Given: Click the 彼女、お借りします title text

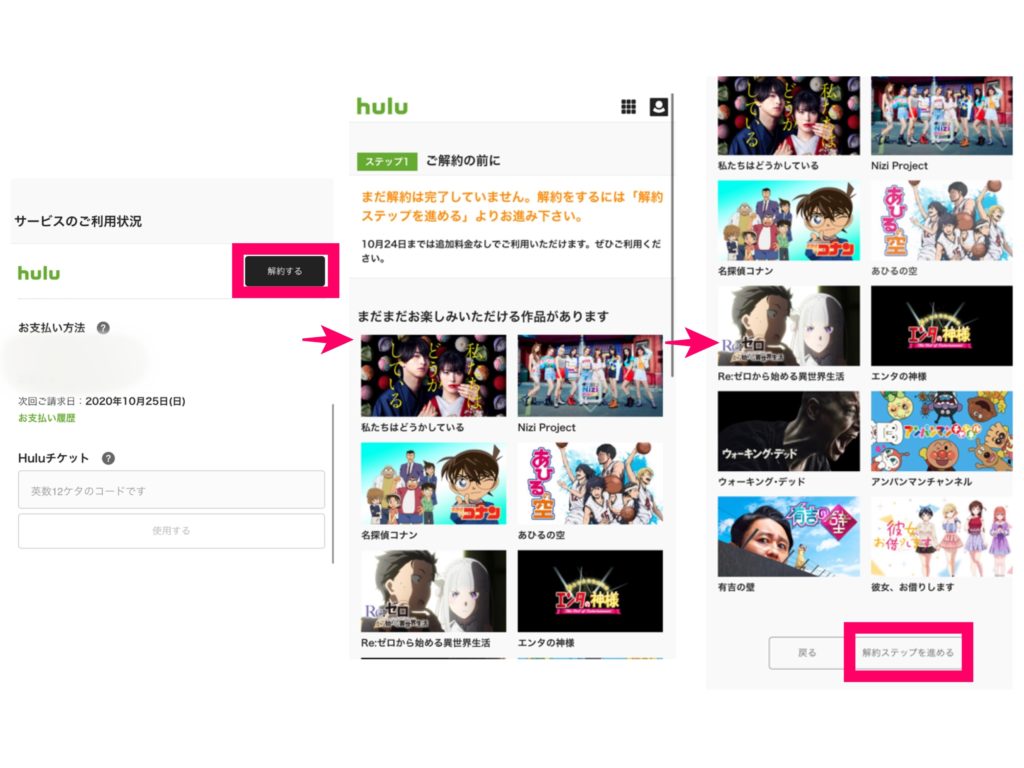Looking at the screenshot, I should point(912,588).
